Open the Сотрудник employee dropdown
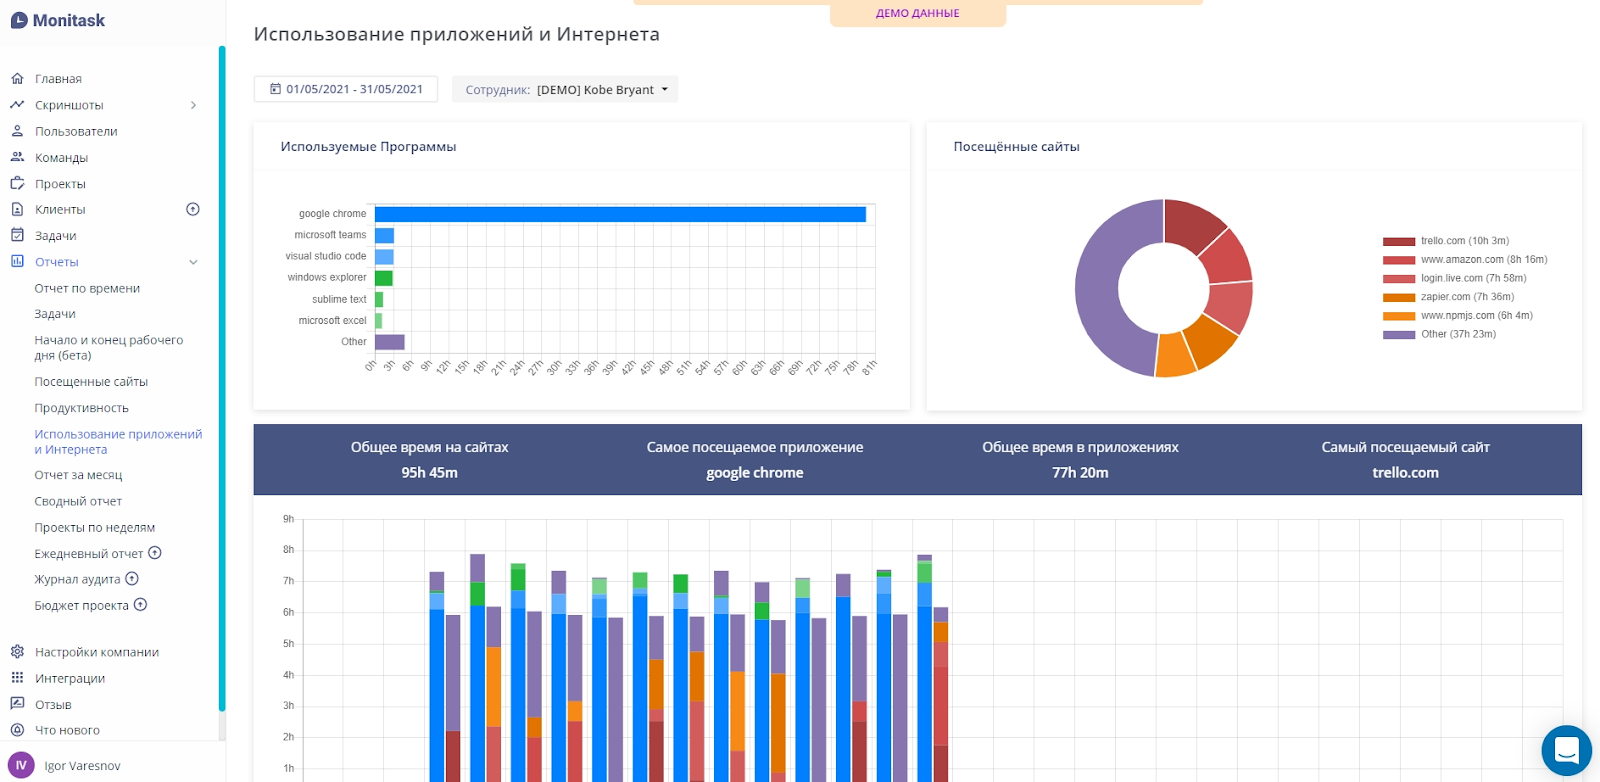Viewport: 1600px width, 782px height. coord(565,90)
